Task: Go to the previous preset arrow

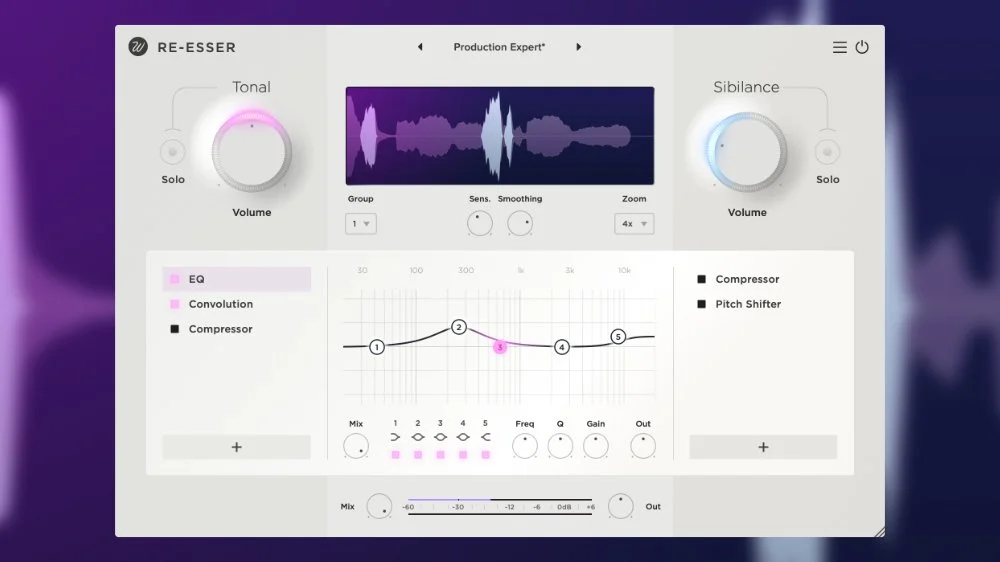Action: [420, 47]
